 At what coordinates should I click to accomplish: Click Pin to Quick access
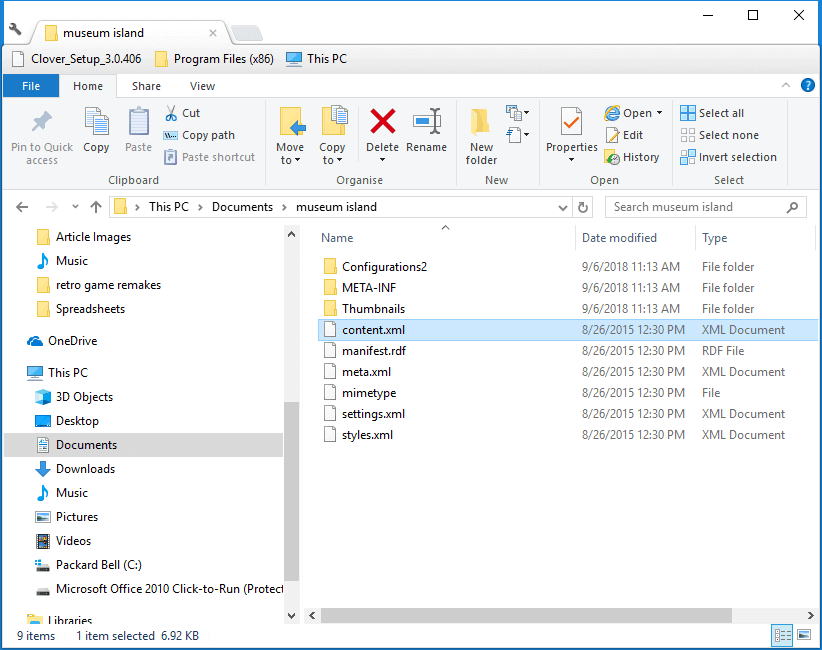coord(42,137)
